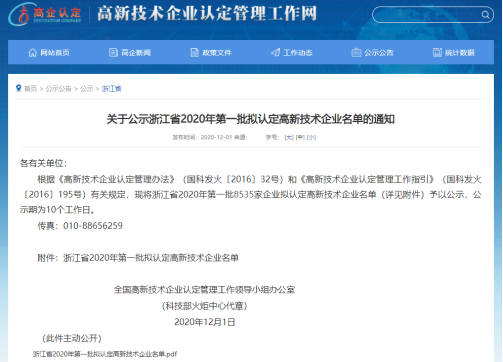Click the document icon beside 政策文件

(x=194, y=52)
